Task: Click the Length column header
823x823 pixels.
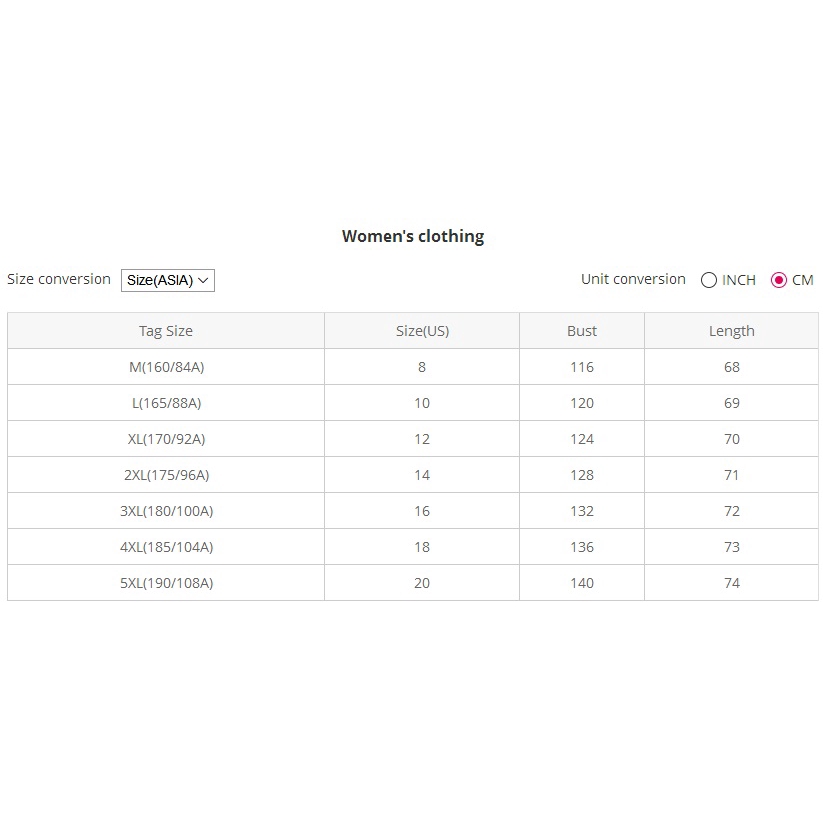Action: pyautogui.click(x=731, y=331)
